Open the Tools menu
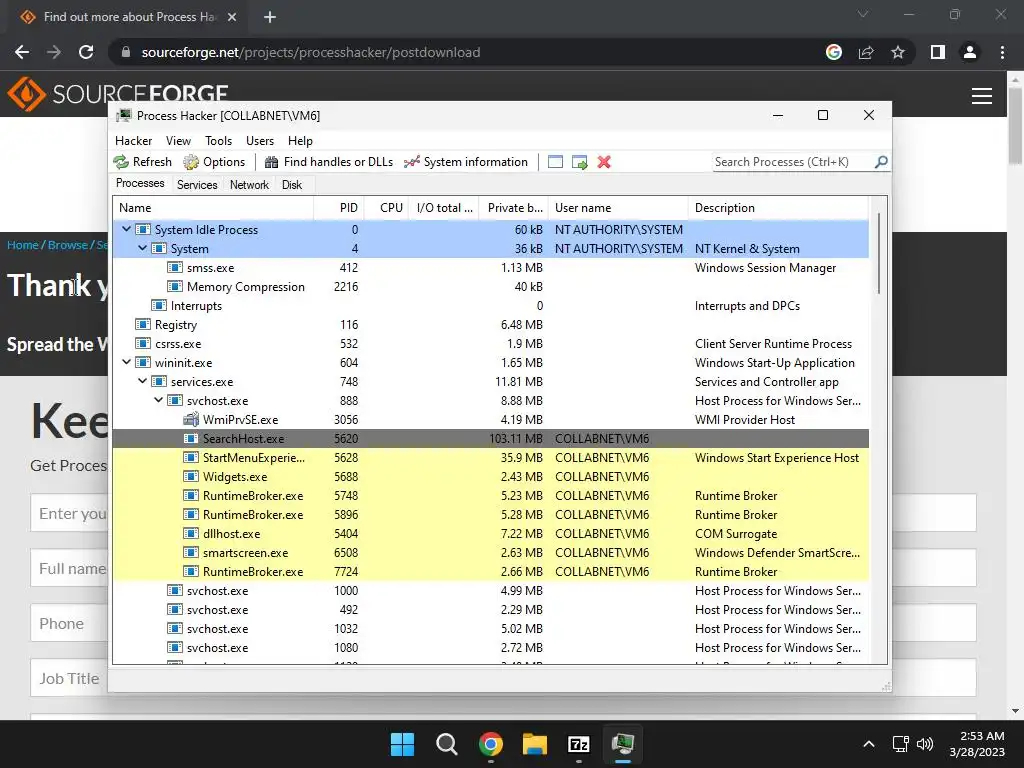This screenshot has width=1024, height=768. [x=218, y=140]
